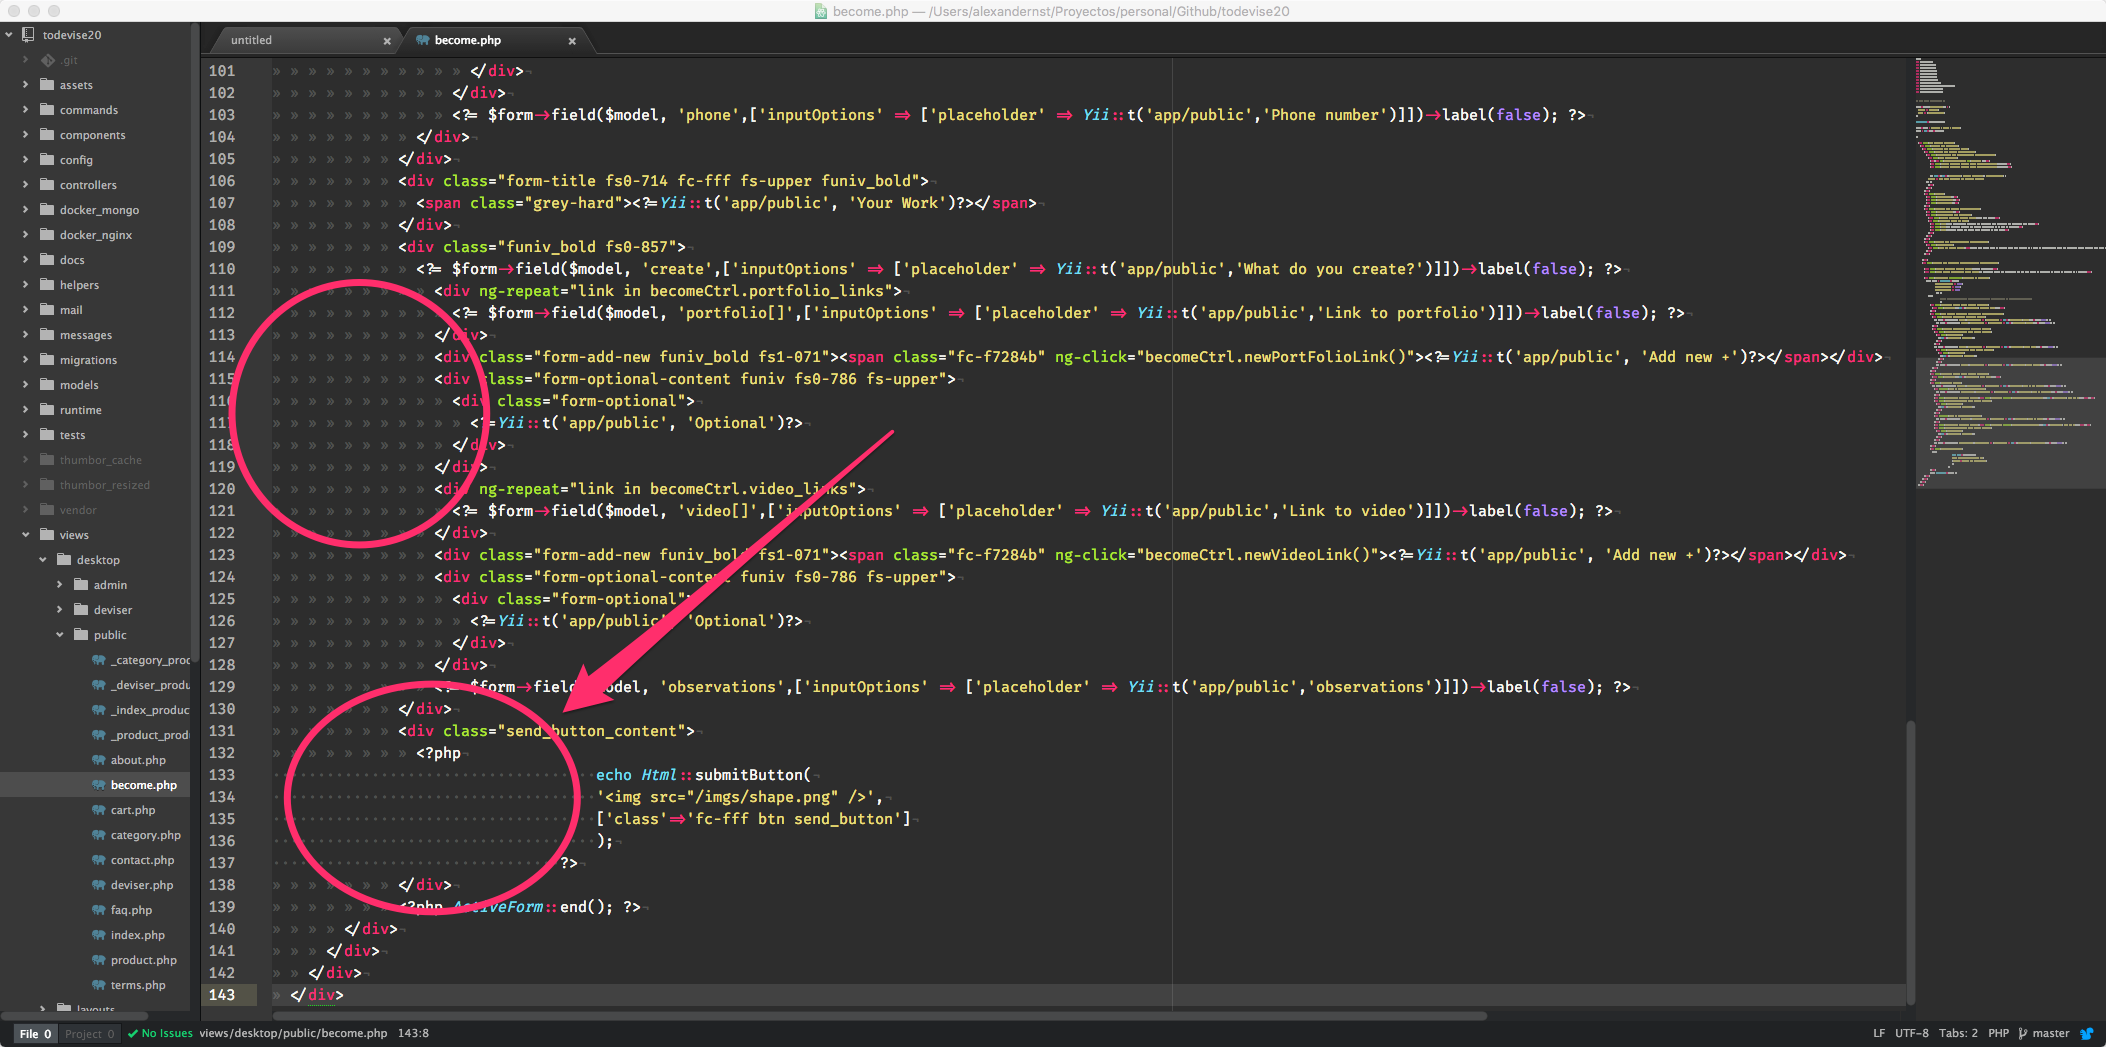This screenshot has height=1047, width=2106.
Task: Expand the docs folder
Action: coord(25,260)
